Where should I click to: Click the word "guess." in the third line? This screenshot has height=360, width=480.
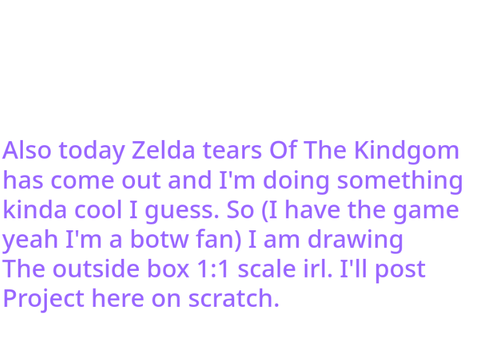(182, 212)
